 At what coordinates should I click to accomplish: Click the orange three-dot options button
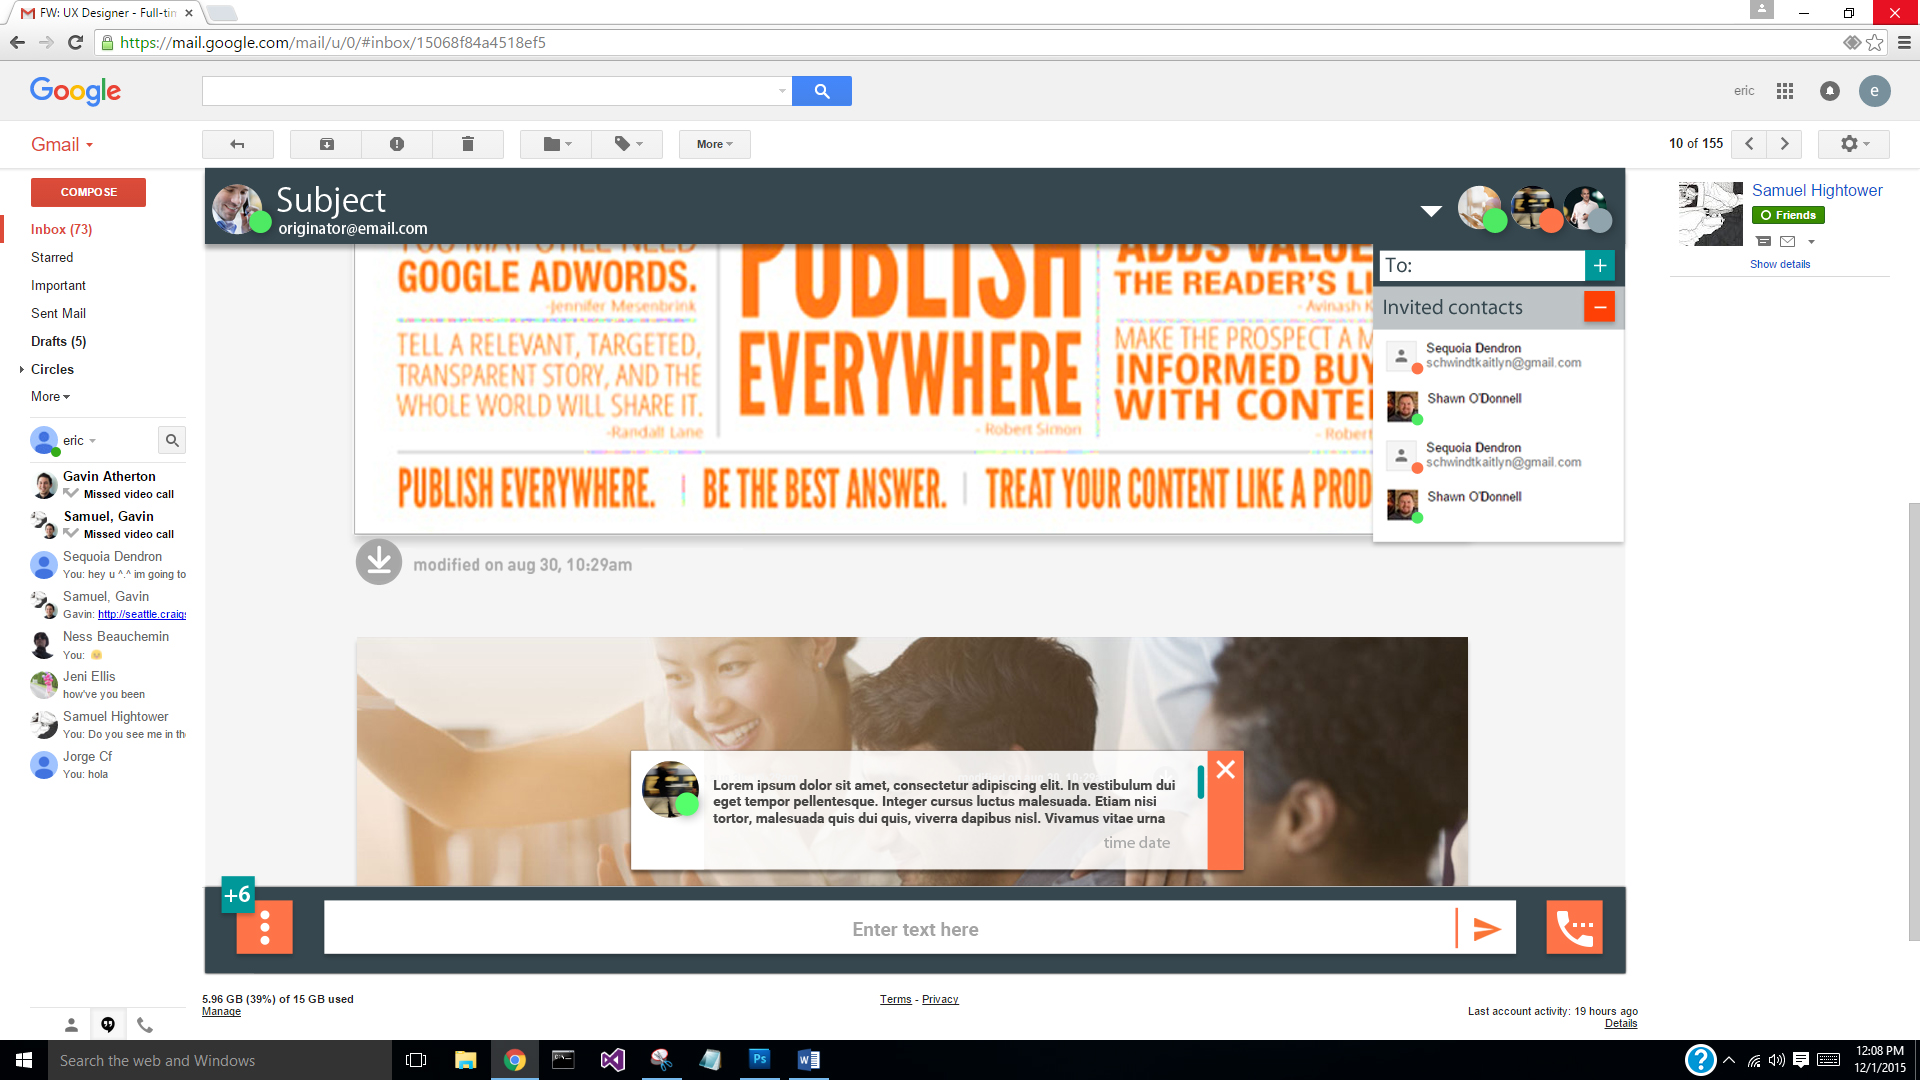[264, 928]
